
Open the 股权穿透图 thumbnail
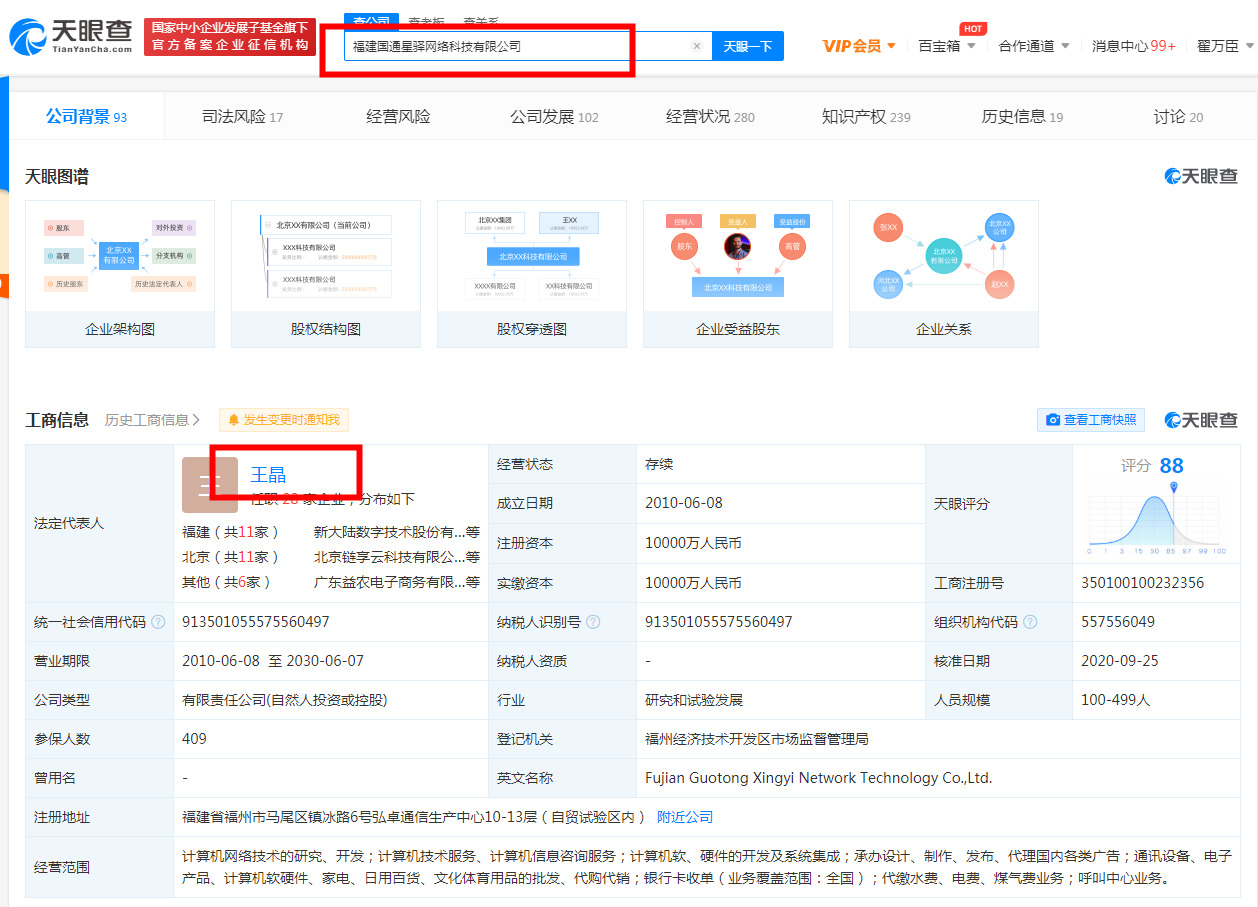[x=532, y=273]
